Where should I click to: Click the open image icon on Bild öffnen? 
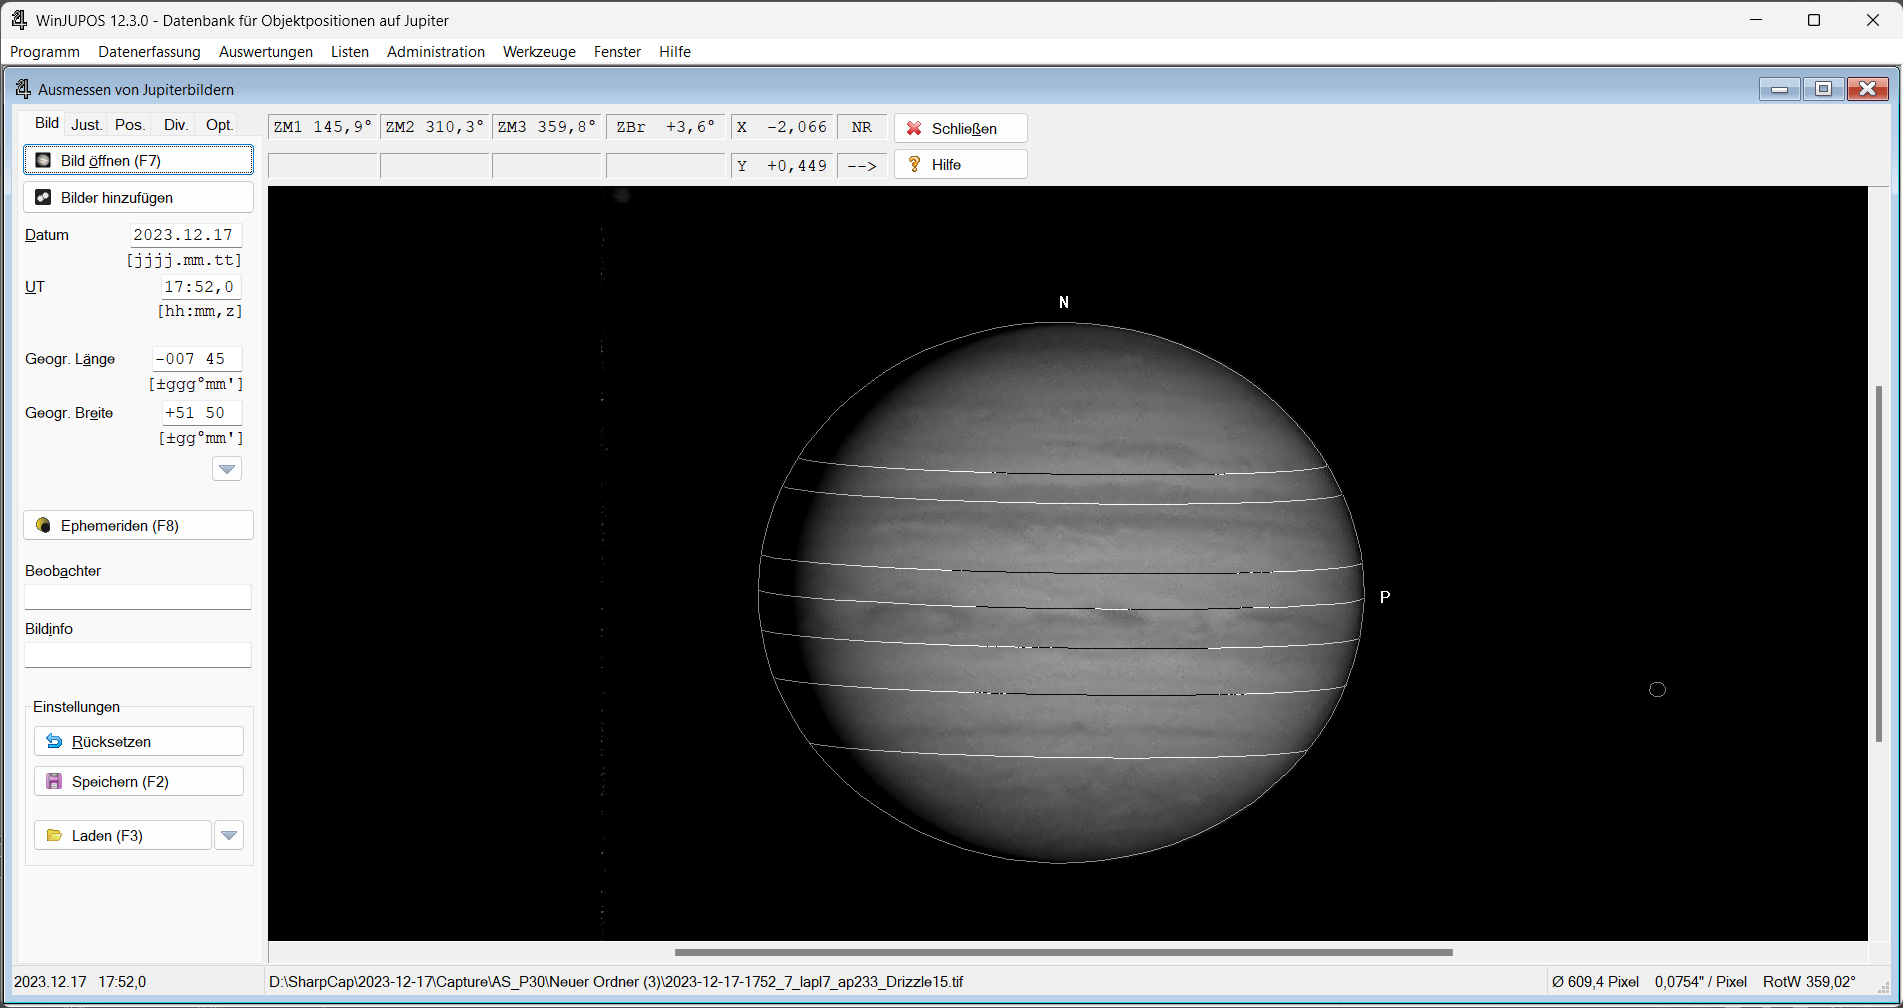point(43,160)
